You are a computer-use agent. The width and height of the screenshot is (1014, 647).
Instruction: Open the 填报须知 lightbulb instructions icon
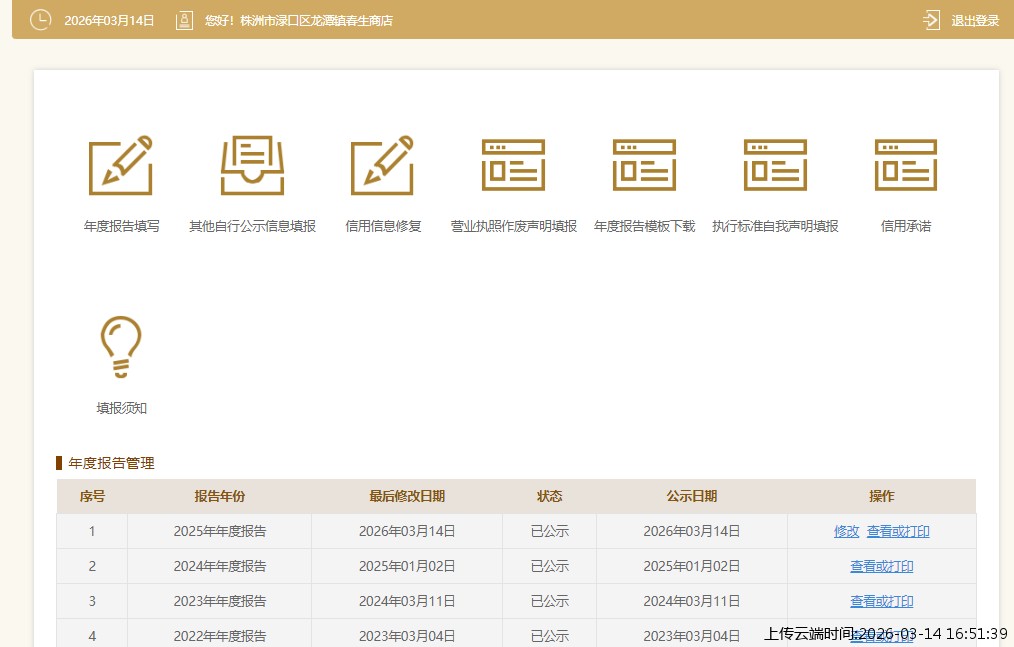coord(120,345)
